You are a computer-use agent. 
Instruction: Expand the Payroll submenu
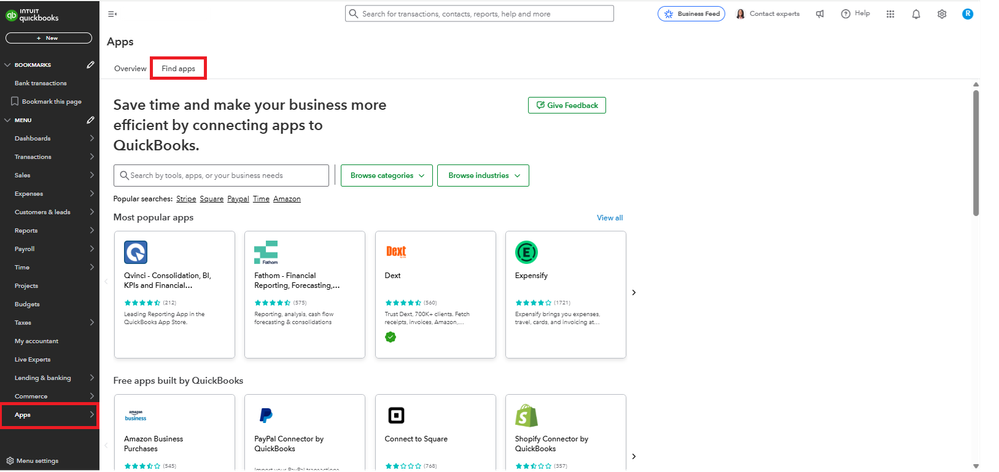point(92,249)
